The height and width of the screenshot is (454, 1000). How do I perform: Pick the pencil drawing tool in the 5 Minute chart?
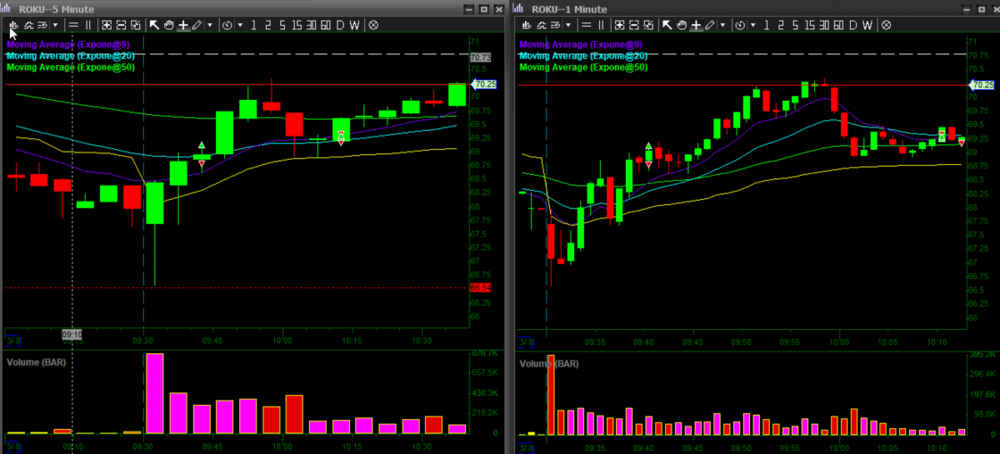(x=196, y=25)
